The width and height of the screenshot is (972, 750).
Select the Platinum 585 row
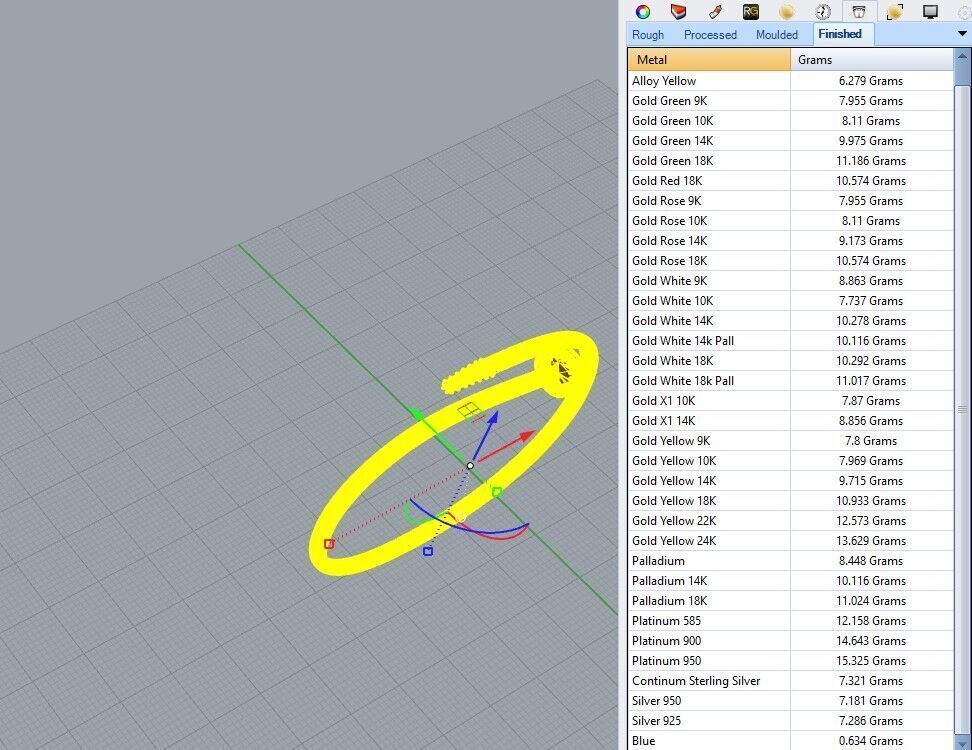(x=790, y=620)
